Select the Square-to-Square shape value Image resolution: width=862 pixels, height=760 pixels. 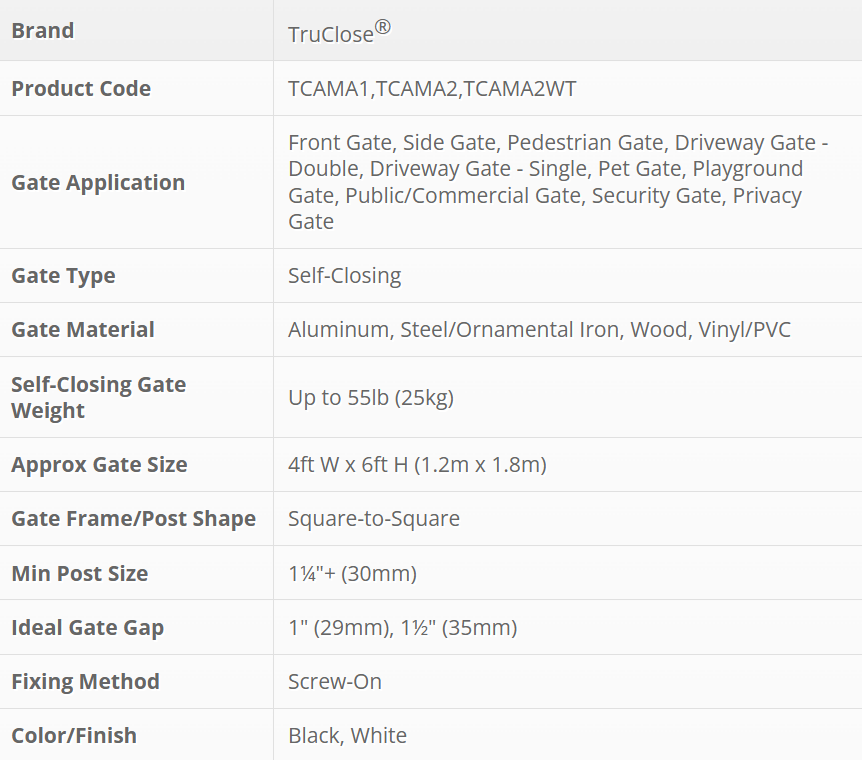pyautogui.click(x=374, y=518)
